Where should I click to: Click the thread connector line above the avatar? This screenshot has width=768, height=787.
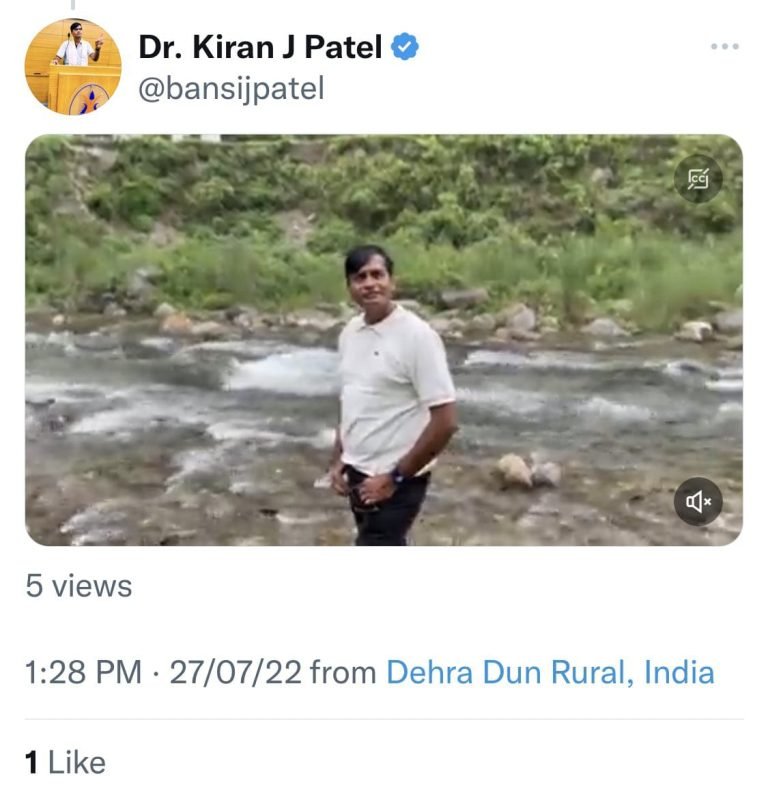pos(72,5)
